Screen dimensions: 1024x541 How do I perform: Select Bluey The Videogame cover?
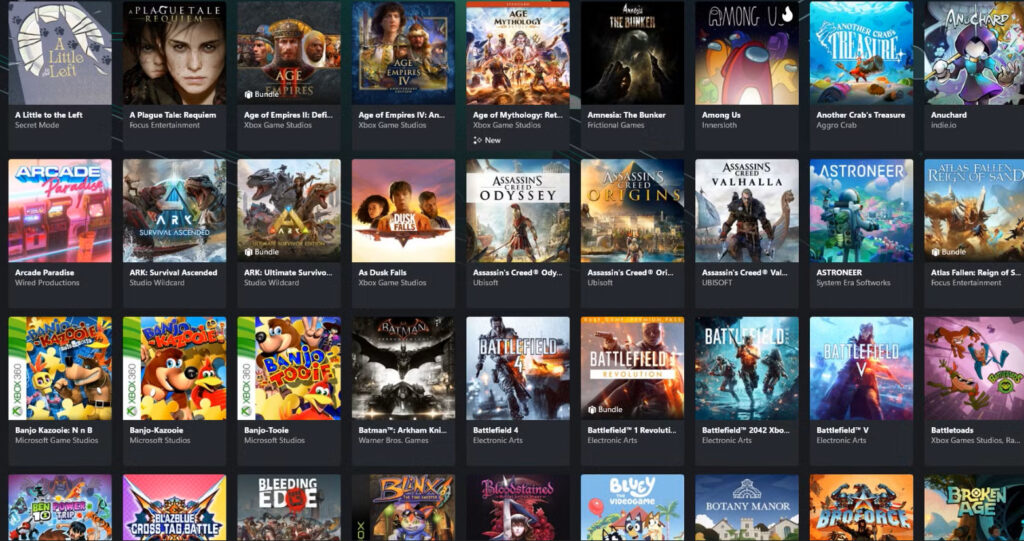click(x=632, y=508)
